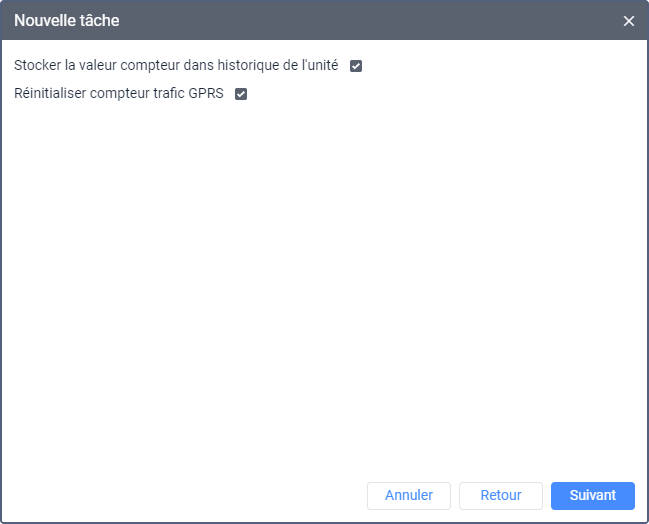Viewport: 649px width, 524px height.
Task: Click the blue Suivant button label
Action: tap(593, 495)
